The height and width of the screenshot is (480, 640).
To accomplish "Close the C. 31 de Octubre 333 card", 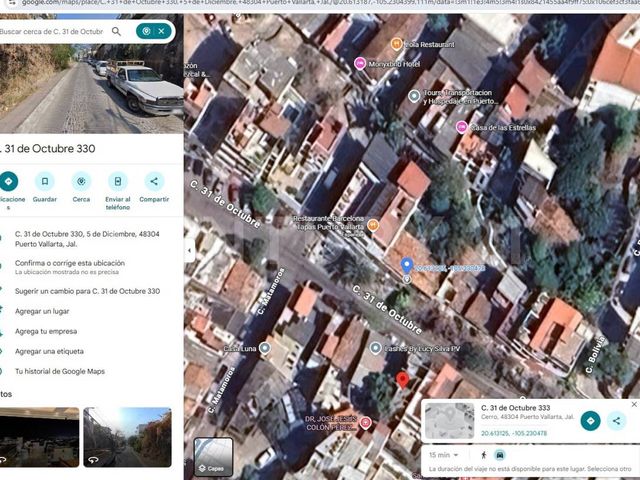I will pos(634,404).
